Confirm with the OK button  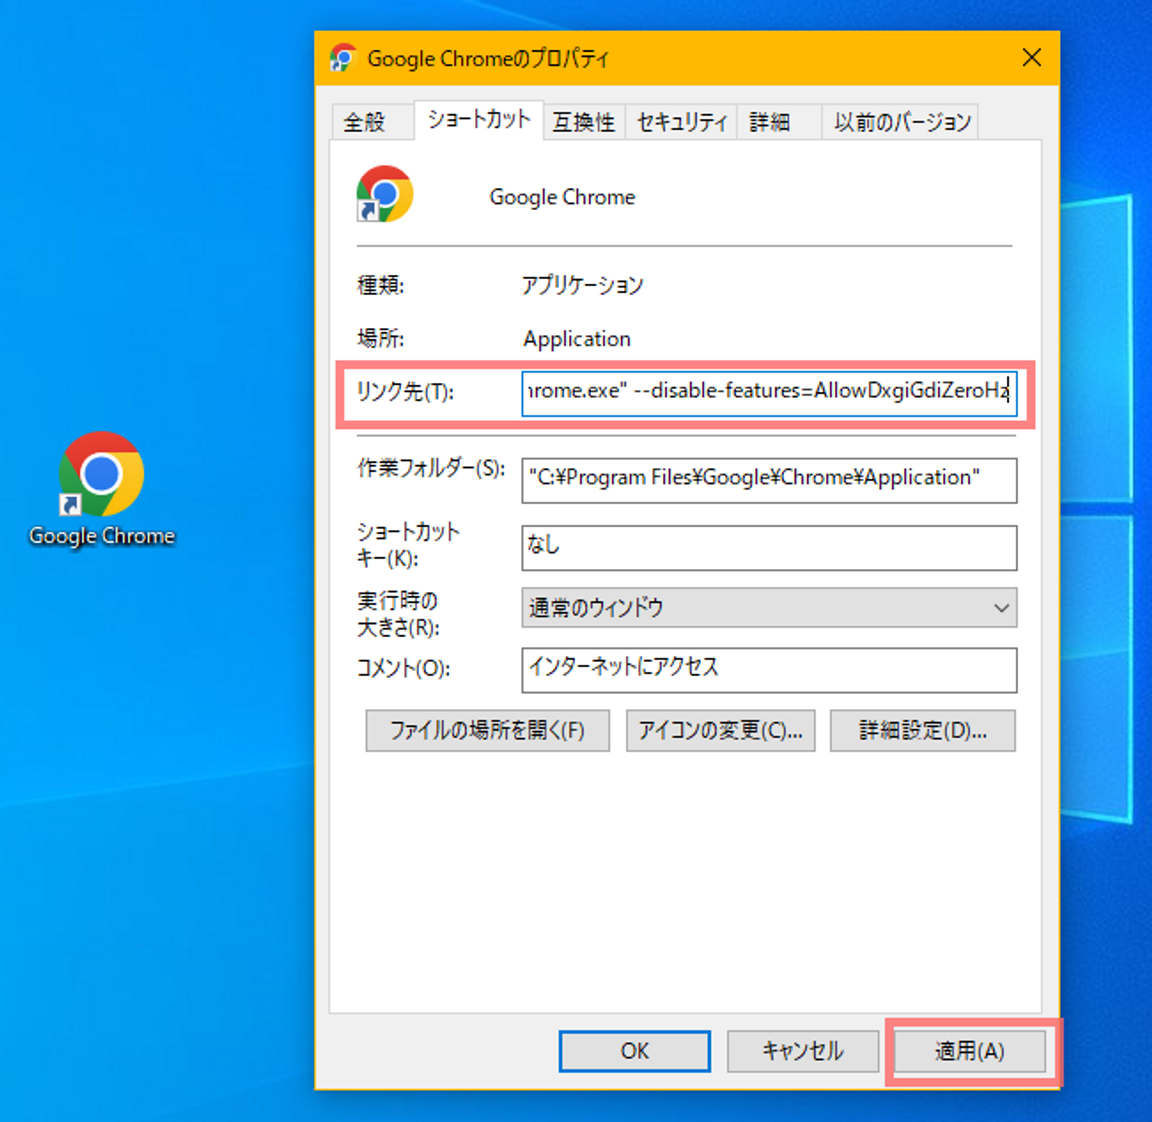point(635,1051)
